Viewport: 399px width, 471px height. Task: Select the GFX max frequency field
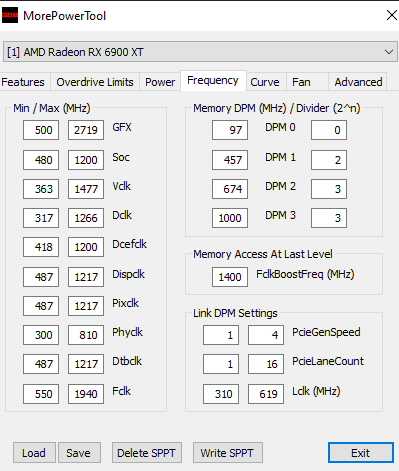click(86, 130)
